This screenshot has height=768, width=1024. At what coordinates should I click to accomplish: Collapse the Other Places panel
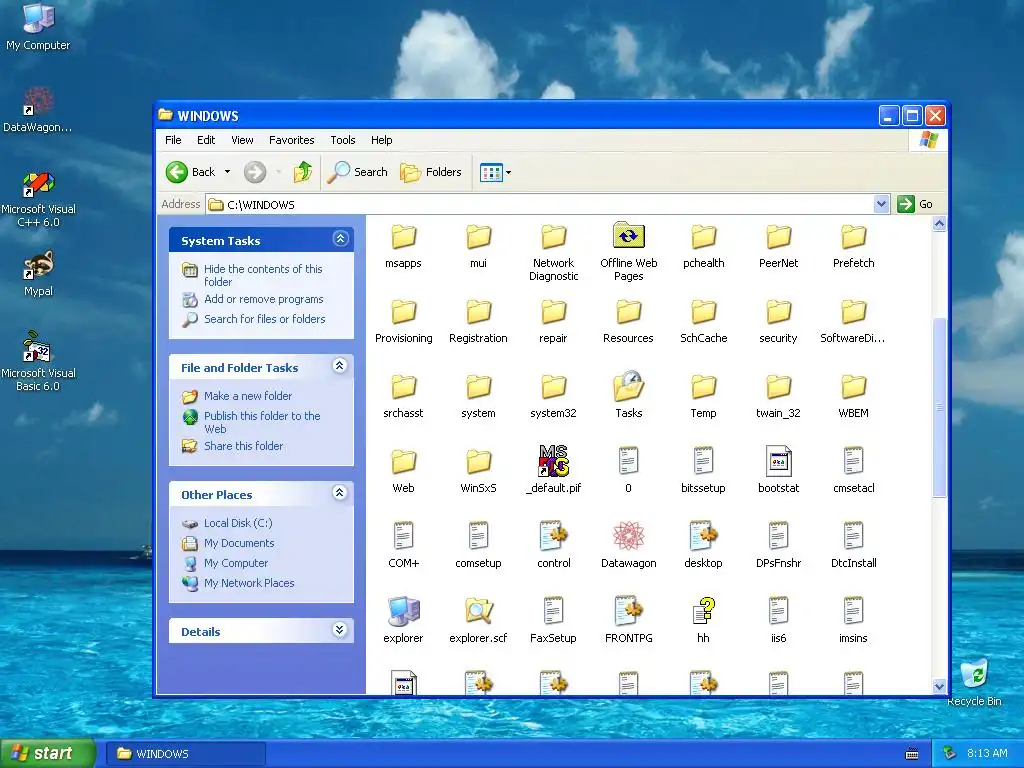[x=340, y=493]
